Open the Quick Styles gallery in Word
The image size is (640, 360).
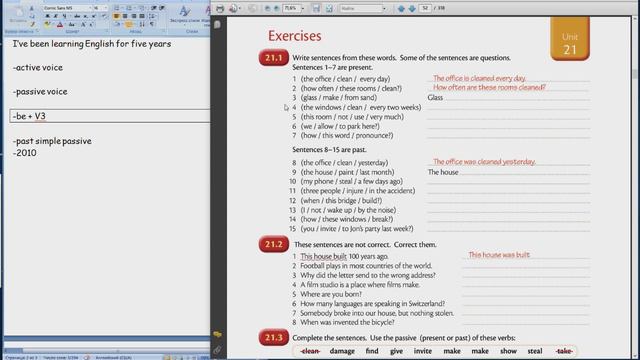point(184,14)
